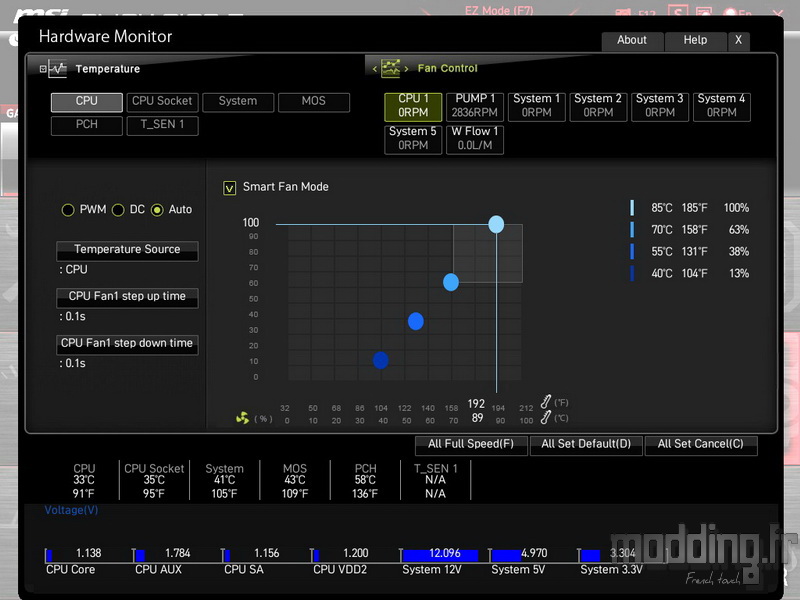Toggle the Smart Fan Mode checkbox
800x600 pixels.
230,188
